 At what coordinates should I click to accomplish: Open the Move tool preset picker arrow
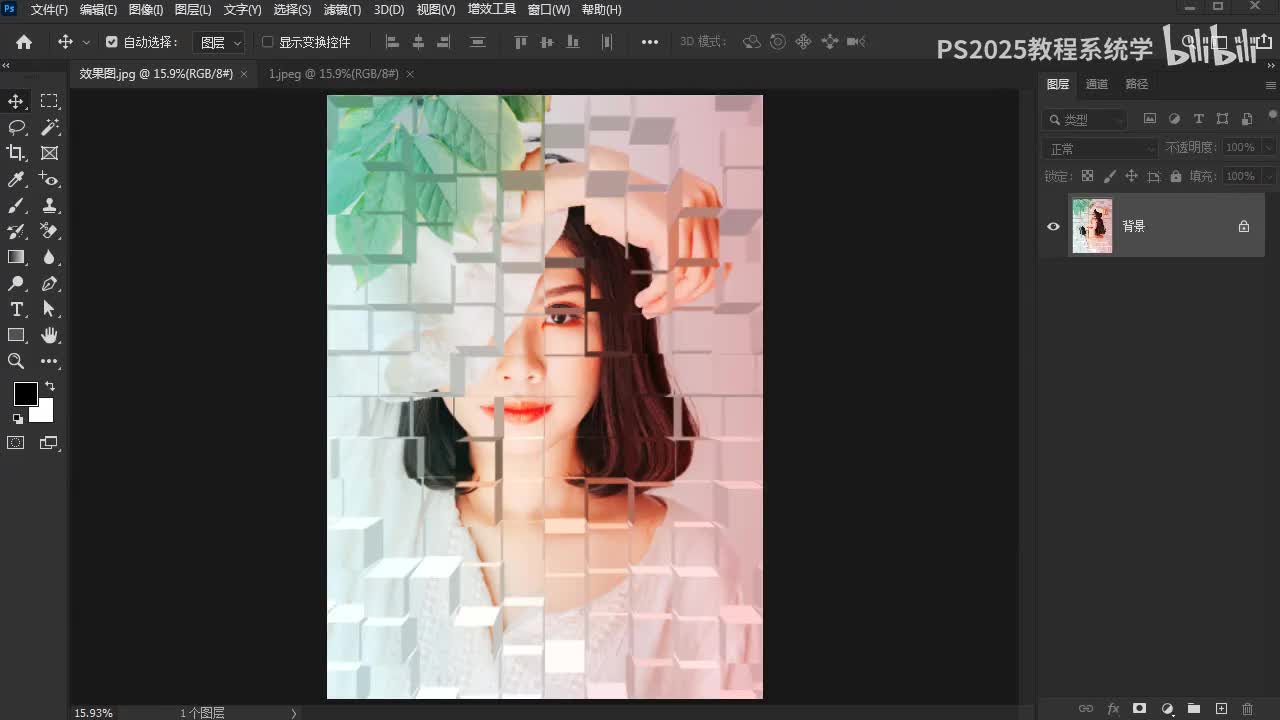pos(86,42)
